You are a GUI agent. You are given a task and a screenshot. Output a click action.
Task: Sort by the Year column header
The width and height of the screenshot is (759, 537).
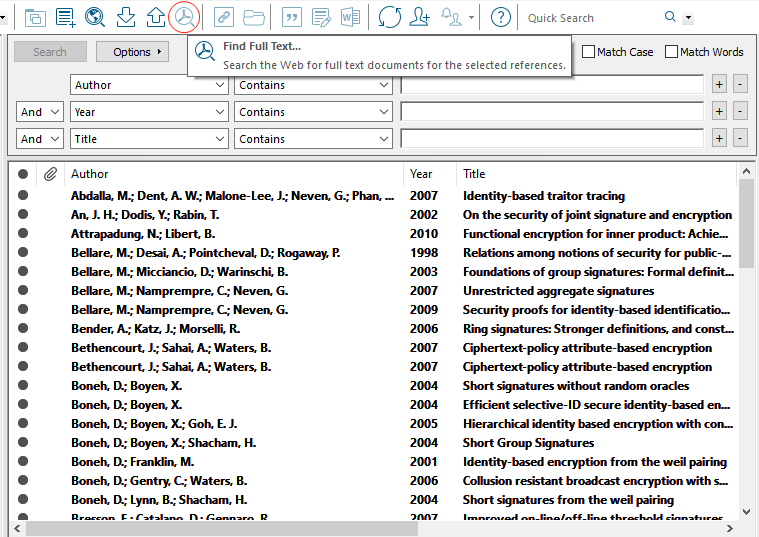[x=430, y=174]
